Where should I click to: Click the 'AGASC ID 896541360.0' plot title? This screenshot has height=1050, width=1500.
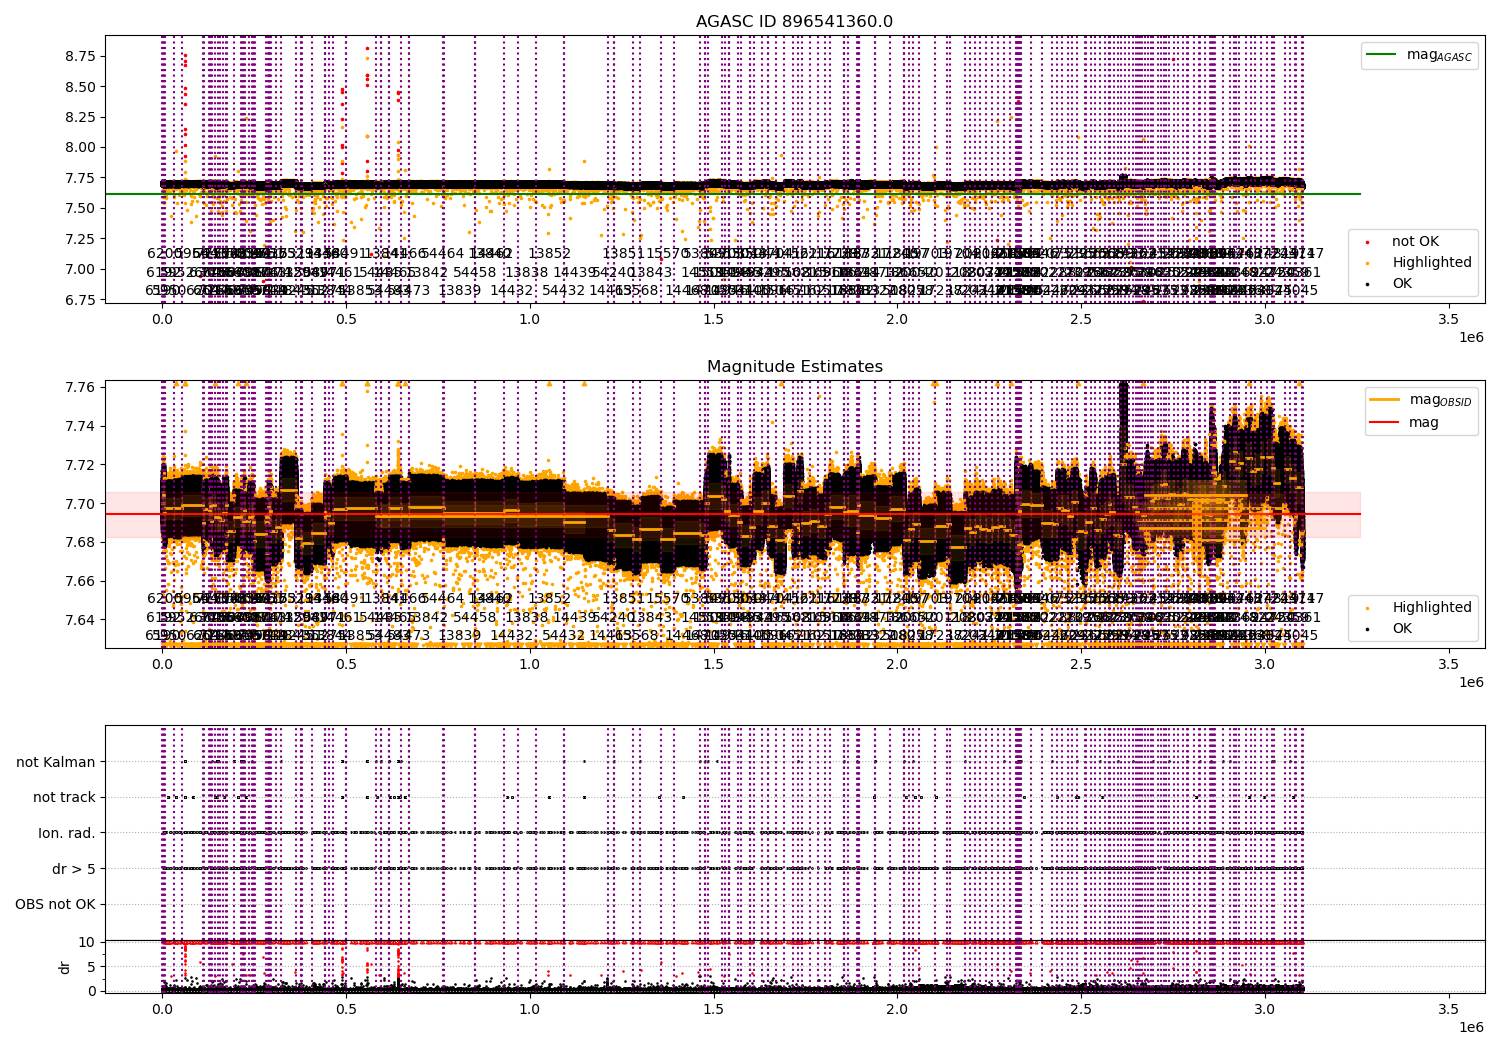click(x=794, y=22)
